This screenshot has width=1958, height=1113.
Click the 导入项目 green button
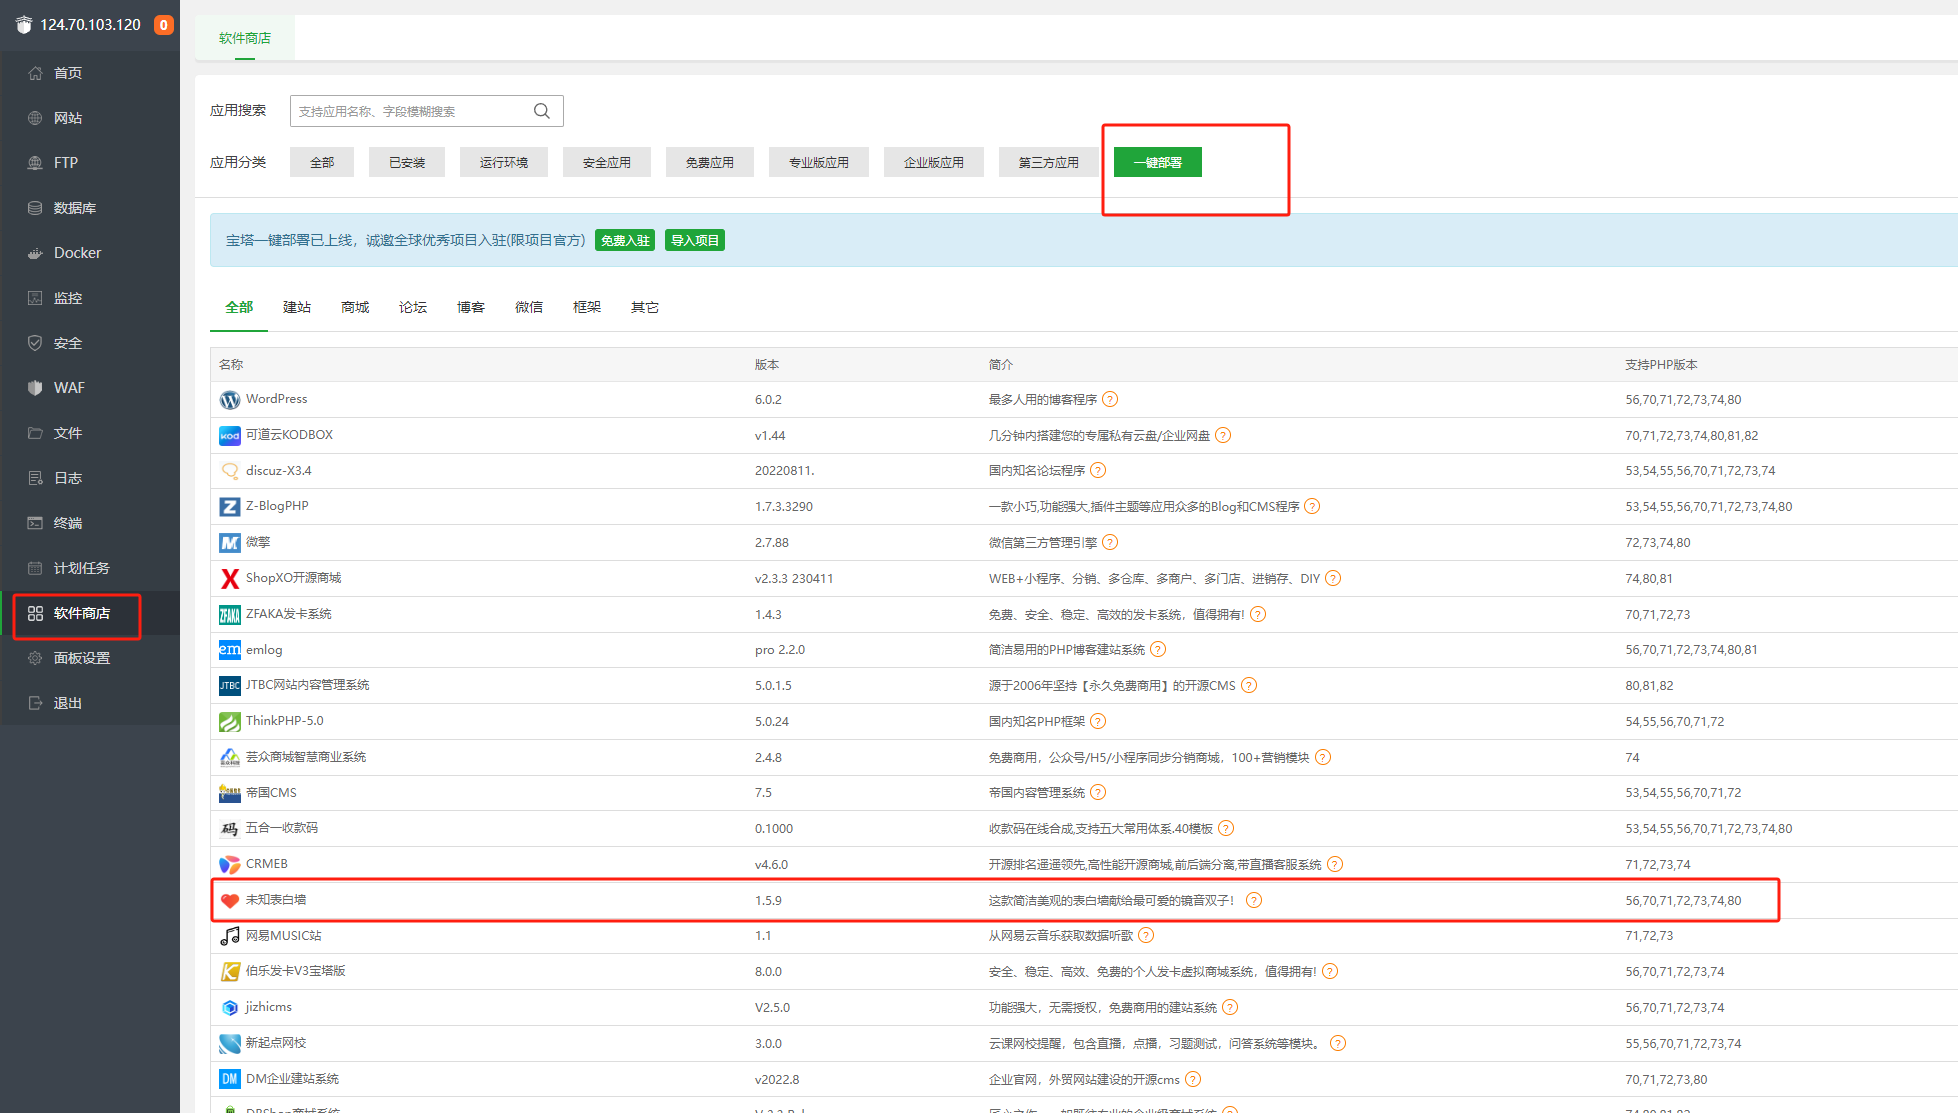(695, 240)
